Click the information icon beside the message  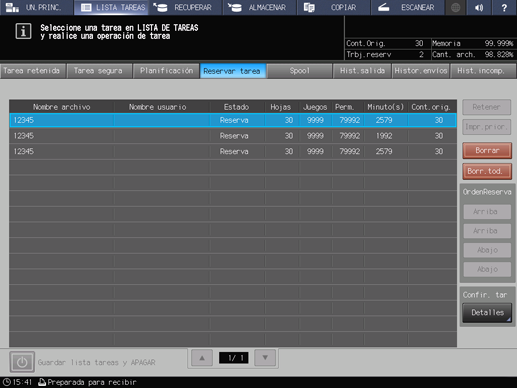(23, 31)
